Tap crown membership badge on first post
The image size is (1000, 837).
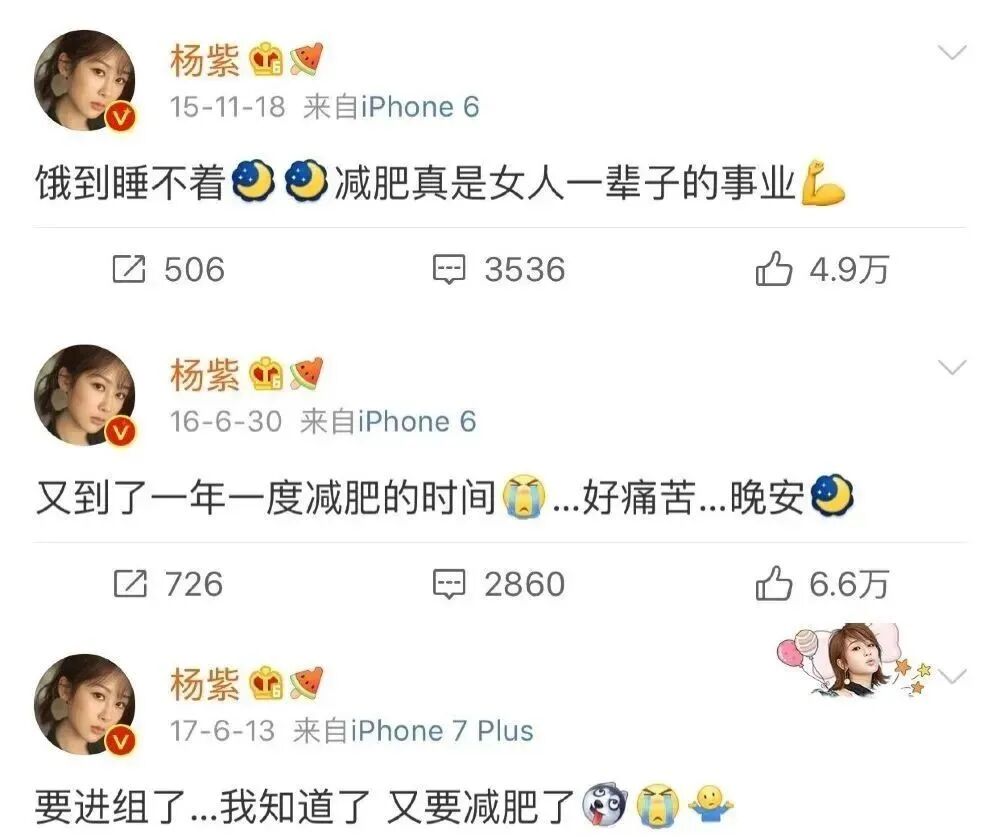pyautogui.click(x=266, y=60)
